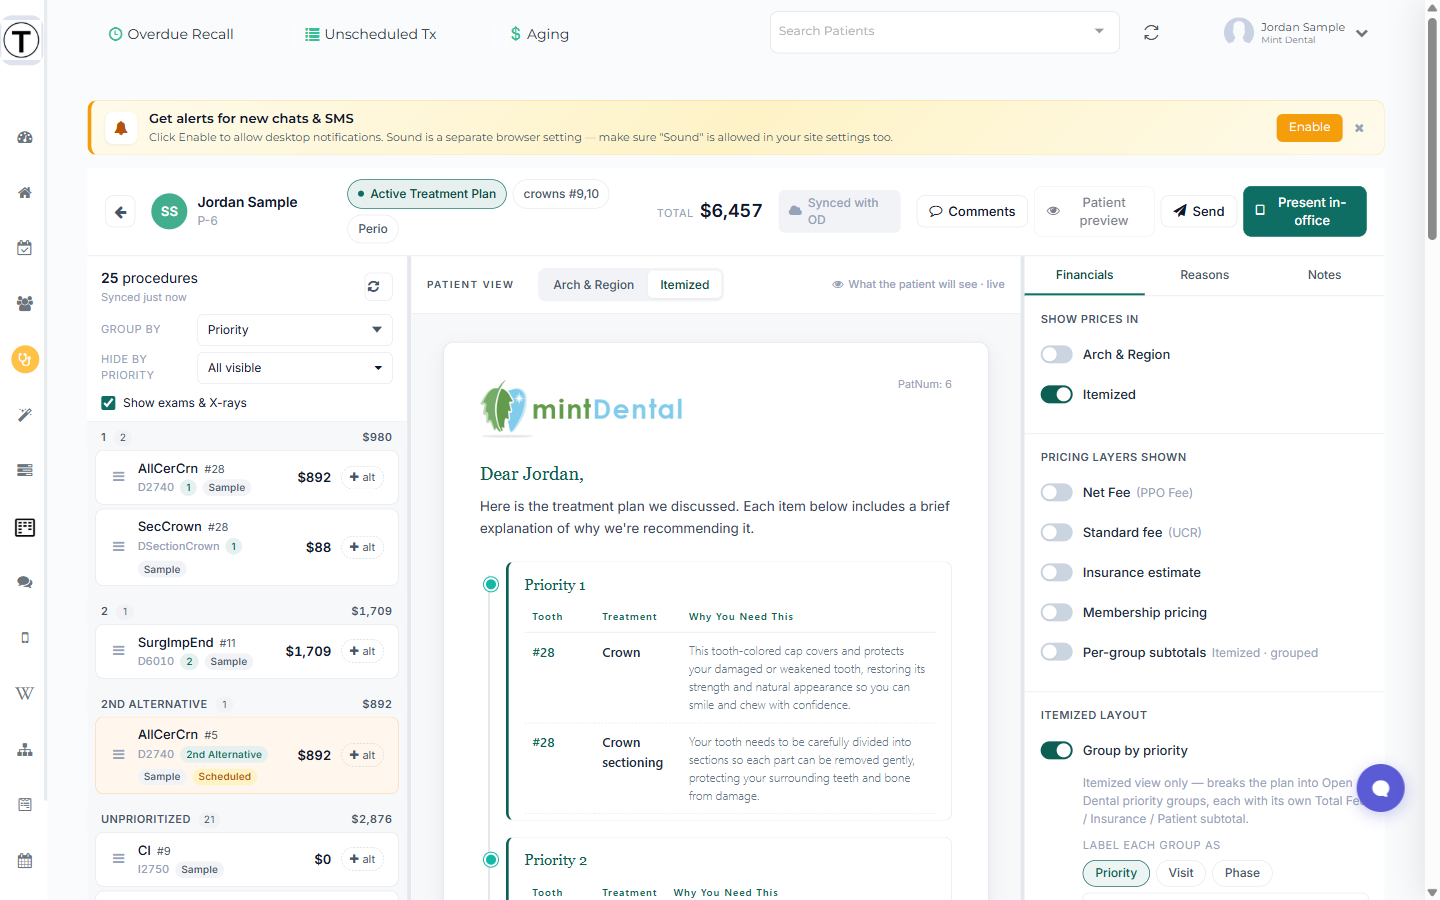Click the back arrow beside Jordan Sample
This screenshot has height=900, width=1440.
point(121,212)
